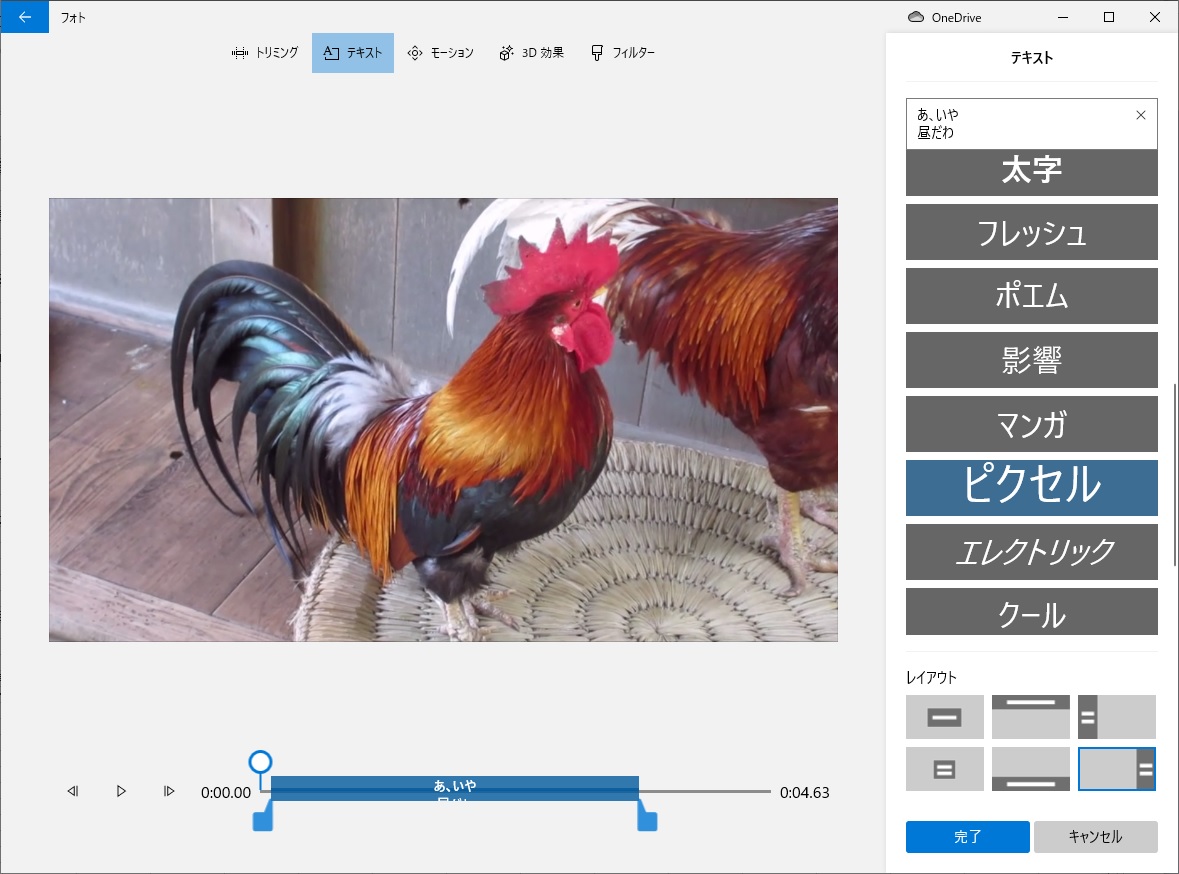The width and height of the screenshot is (1179, 874).
Task: Clear text with the X in text box
Action: (x=1141, y=115)
